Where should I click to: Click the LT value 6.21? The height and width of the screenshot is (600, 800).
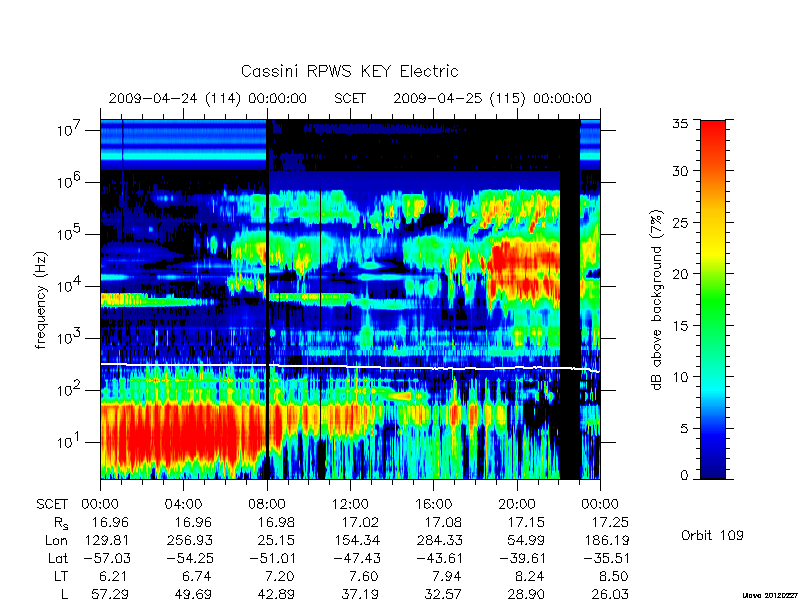[114, 576]
